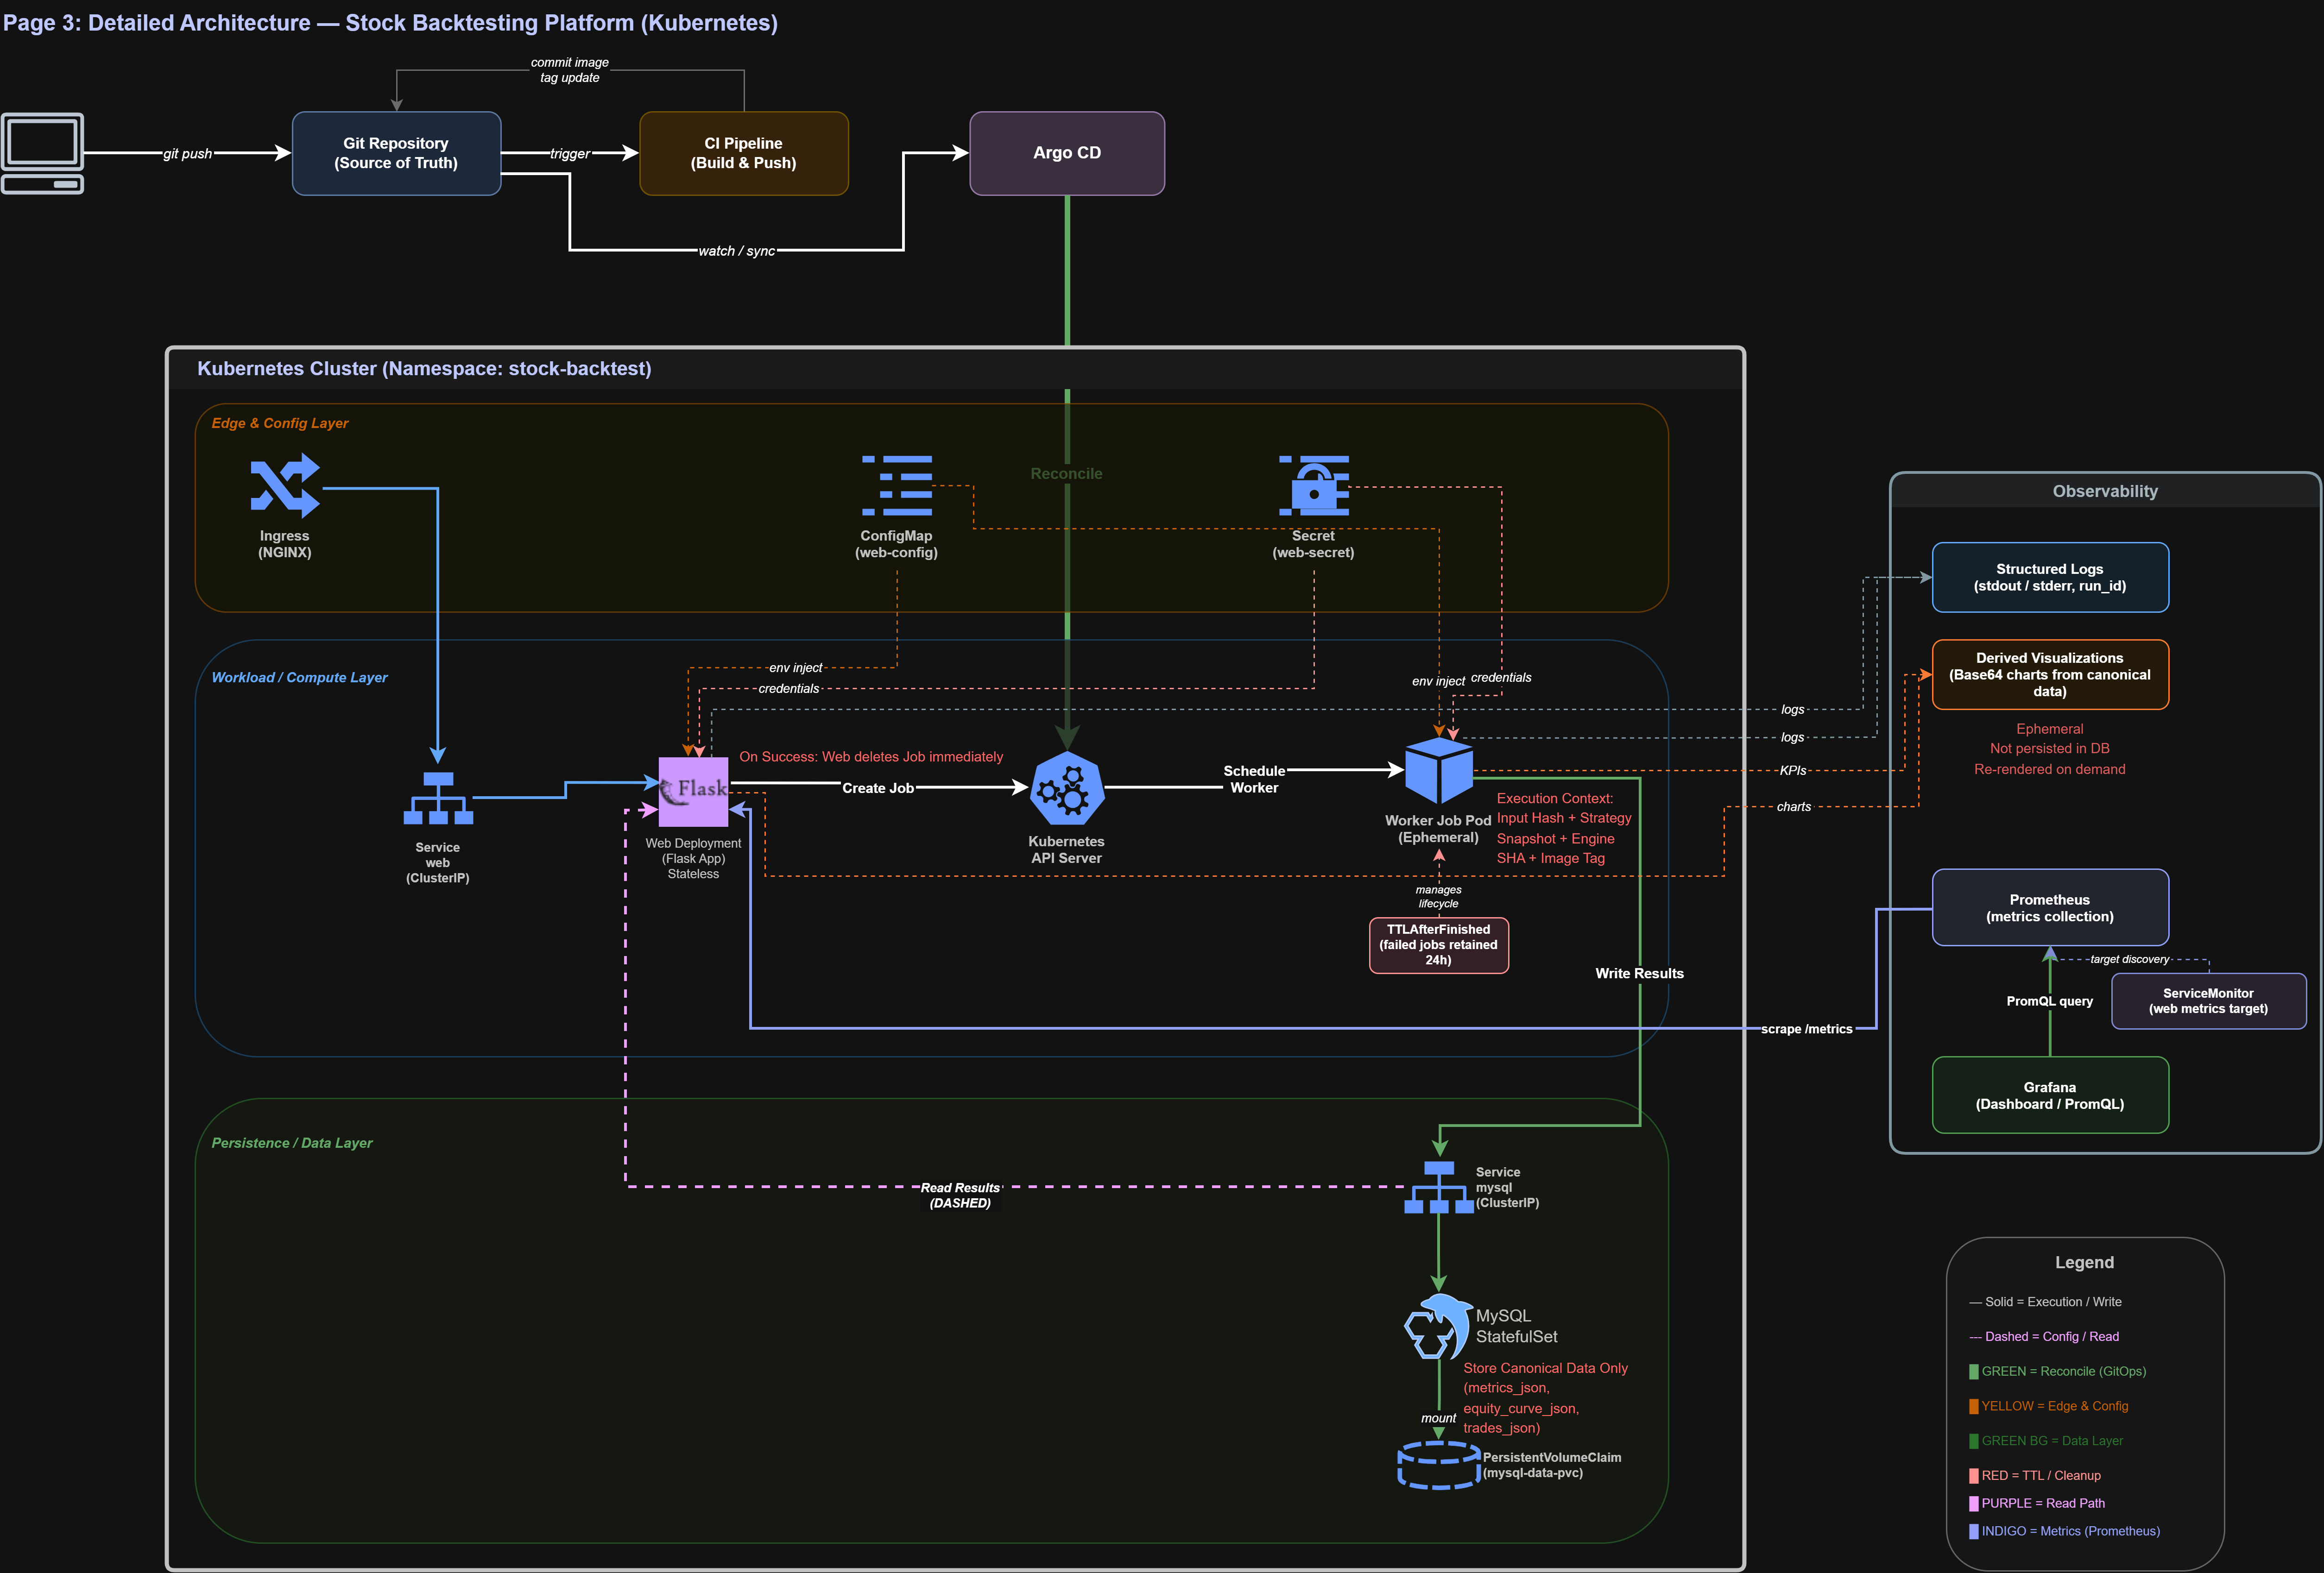Click 'Dashed = Config / Read' legend entry
The height and width of the screenshot is (1573, 2324).
point(2044,1337)
